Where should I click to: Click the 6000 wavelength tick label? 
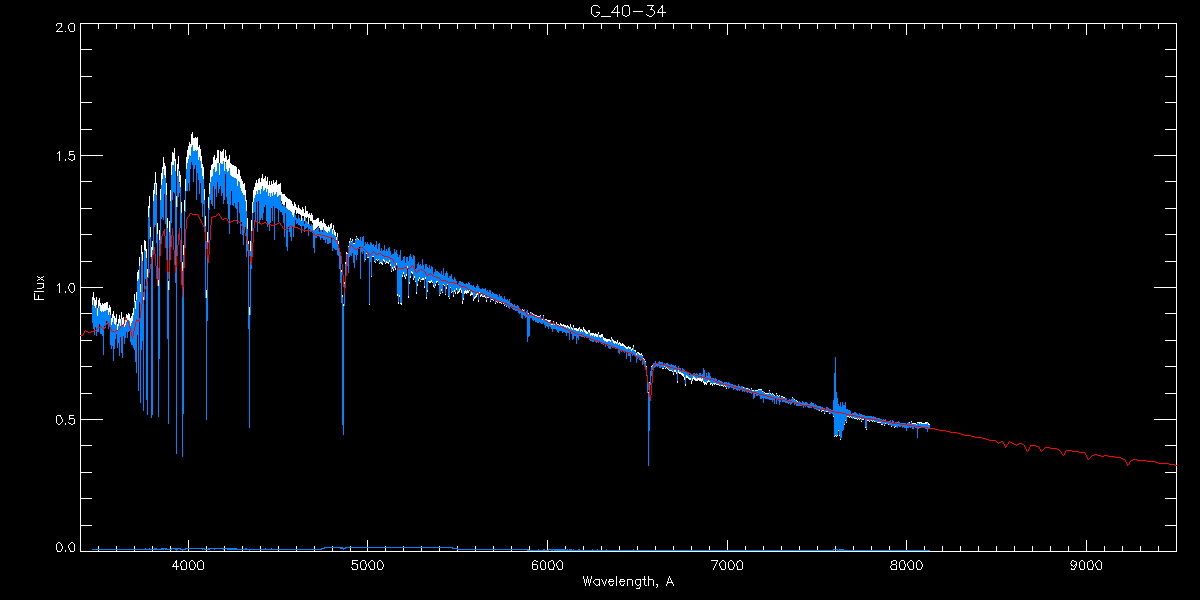tap(547, 564)
